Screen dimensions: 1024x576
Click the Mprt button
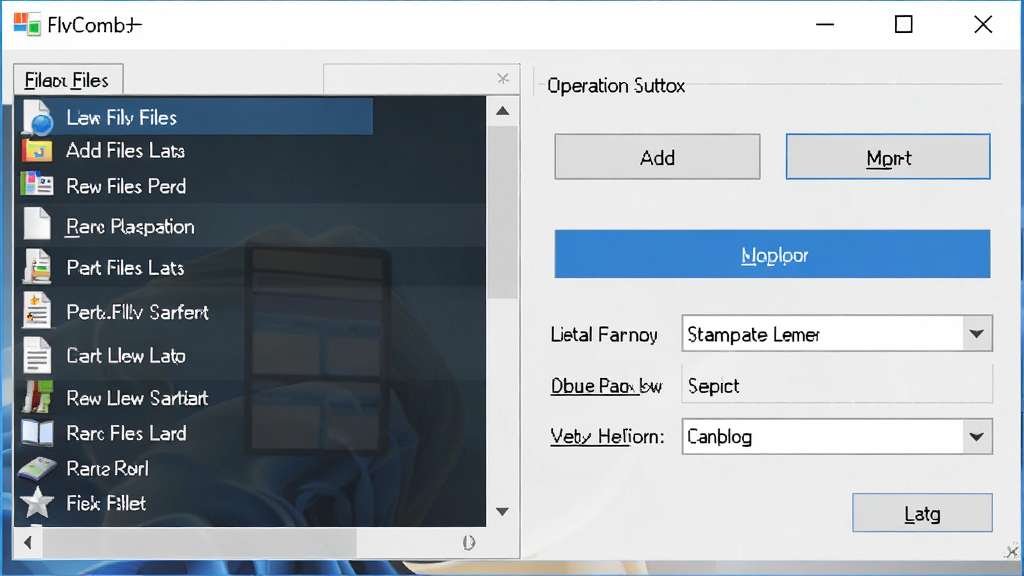pos(888,157)
